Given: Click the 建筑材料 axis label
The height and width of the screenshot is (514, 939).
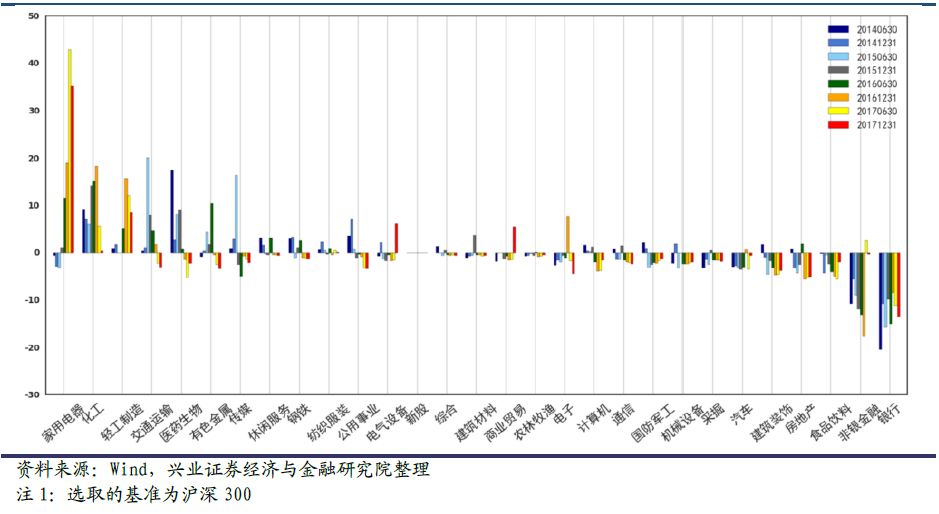Looking at the screenshot, I should pos(477,422).
